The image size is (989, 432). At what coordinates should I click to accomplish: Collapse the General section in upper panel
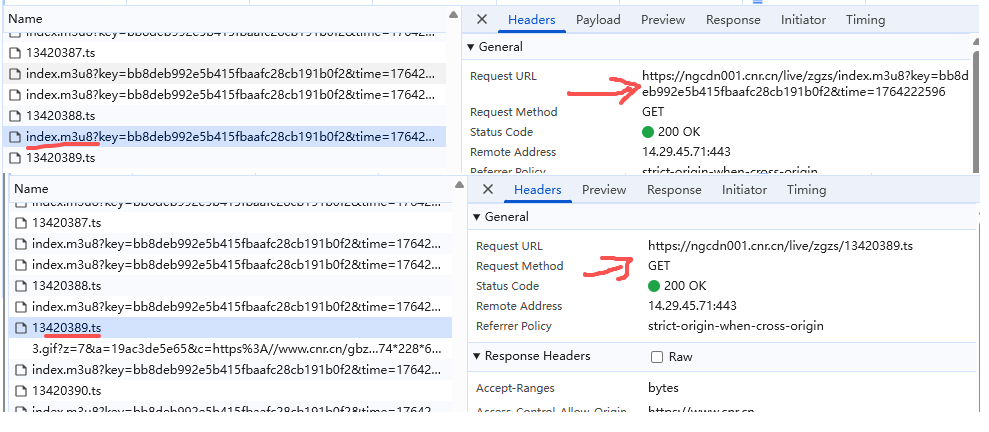coord(472,47)
